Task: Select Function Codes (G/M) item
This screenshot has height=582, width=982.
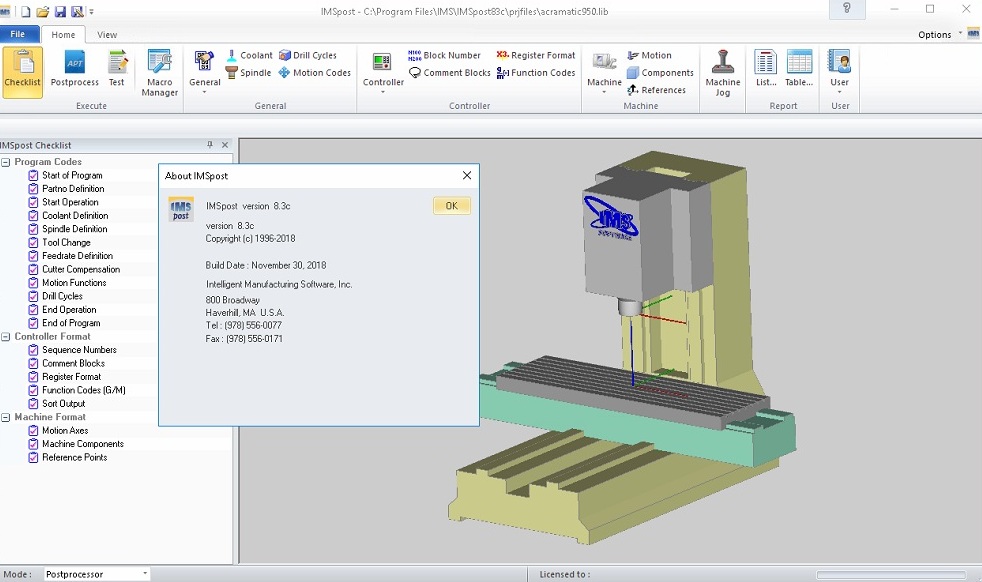Action: click(84, 390)
